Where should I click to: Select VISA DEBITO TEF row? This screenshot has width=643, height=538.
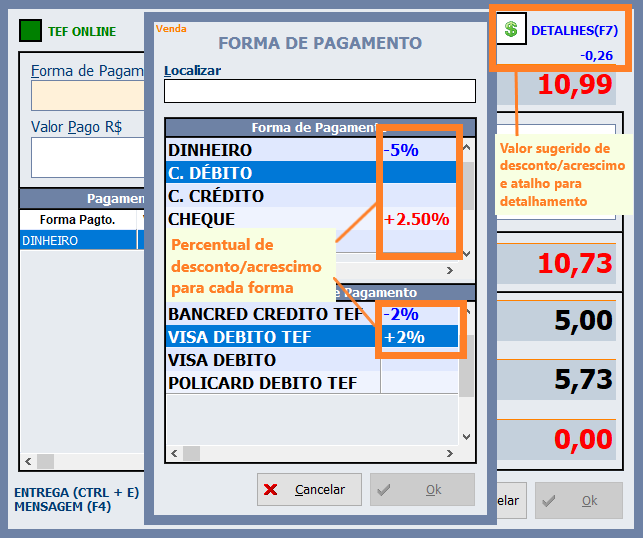tap(271, 337)
